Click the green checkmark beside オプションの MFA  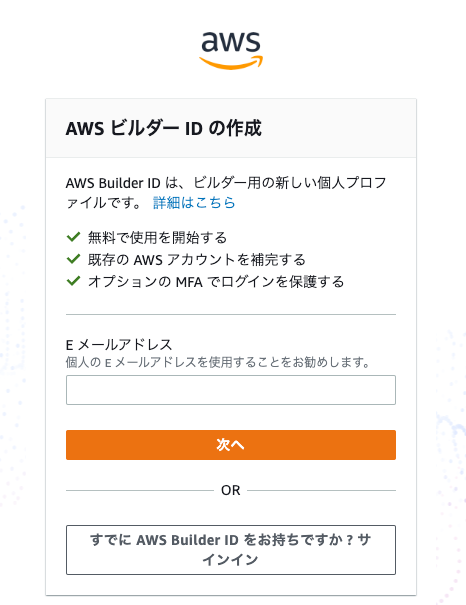pyautogui.click(x=73, y=281)
